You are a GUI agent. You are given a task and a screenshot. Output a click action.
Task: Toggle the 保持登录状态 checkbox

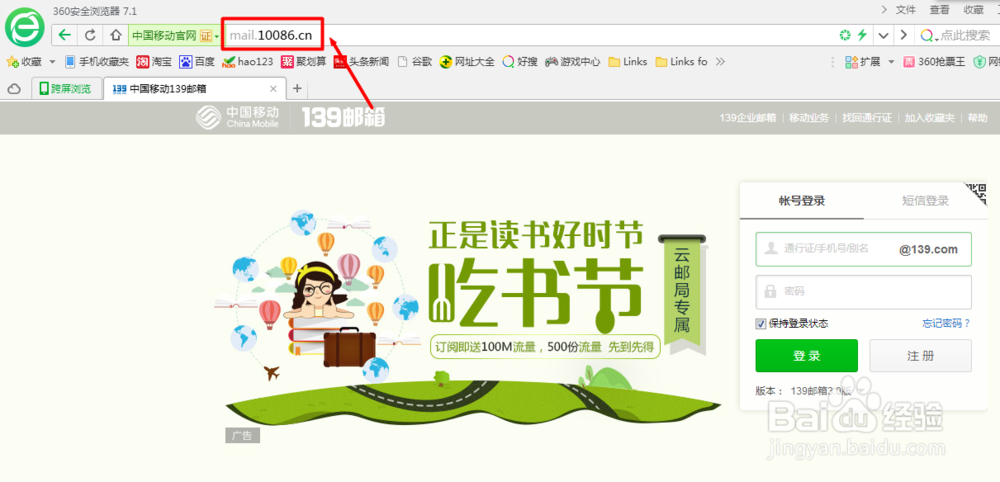[760, 324]
